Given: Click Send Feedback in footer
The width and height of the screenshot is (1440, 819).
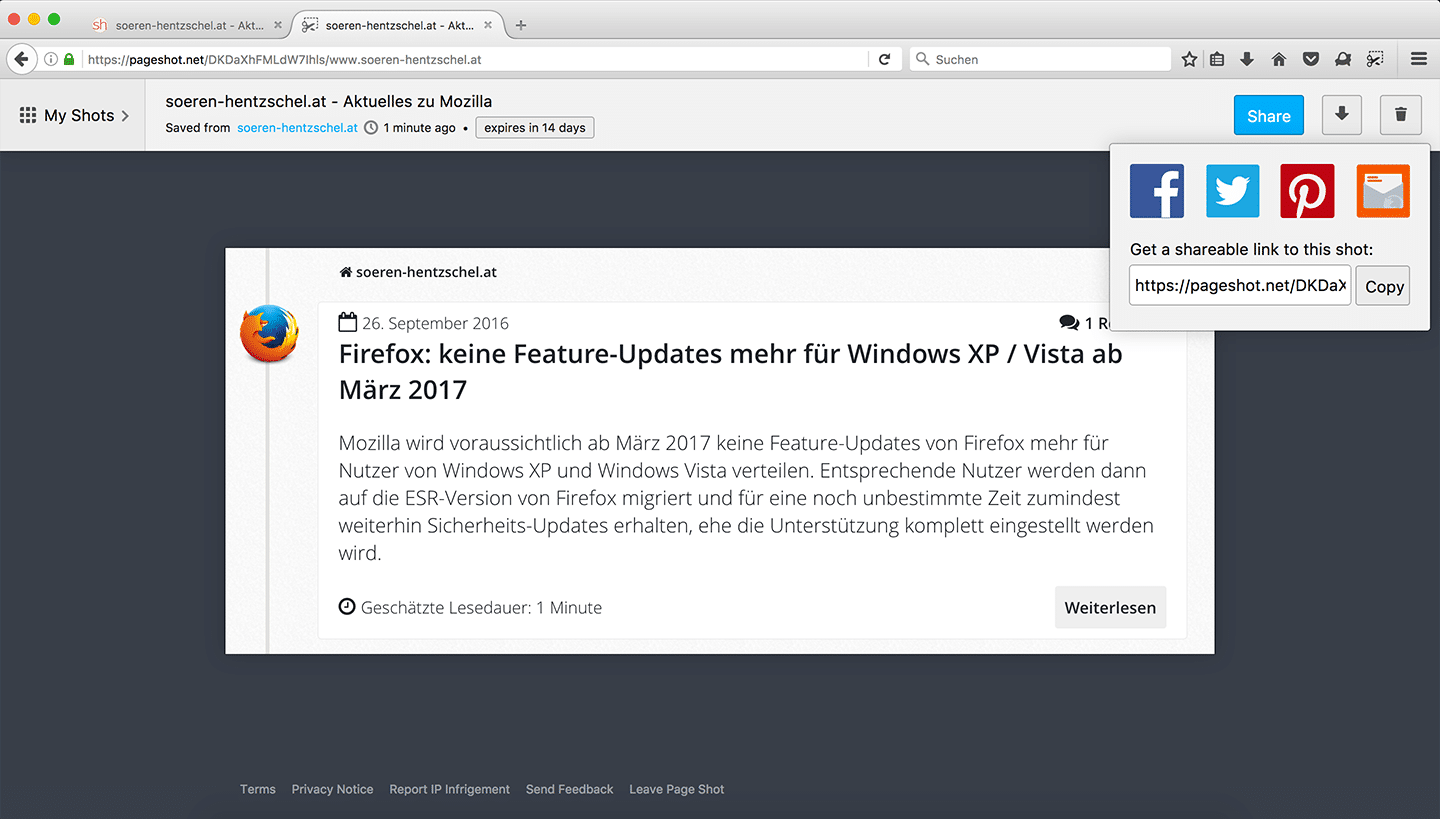Looking at the screenshot, I should point(570,789).
